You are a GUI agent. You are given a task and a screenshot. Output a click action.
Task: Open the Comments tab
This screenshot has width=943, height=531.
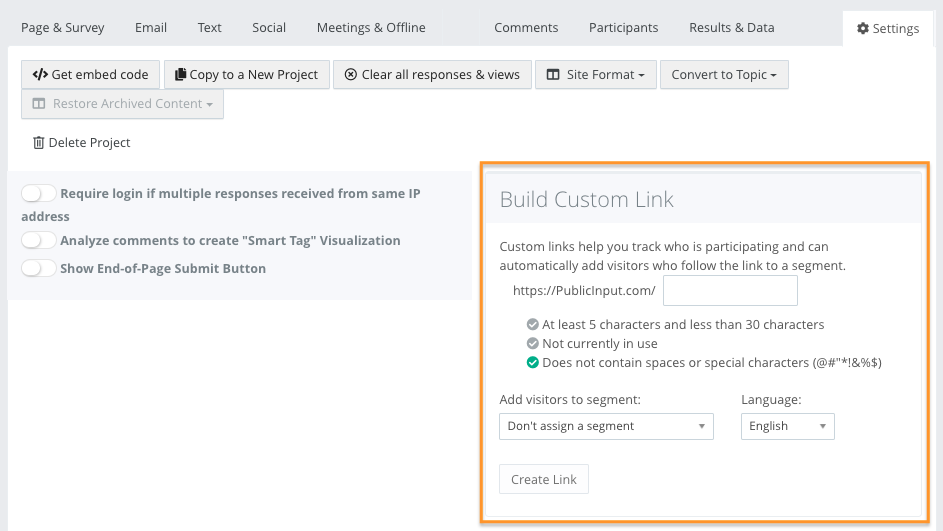click(526, 28)
